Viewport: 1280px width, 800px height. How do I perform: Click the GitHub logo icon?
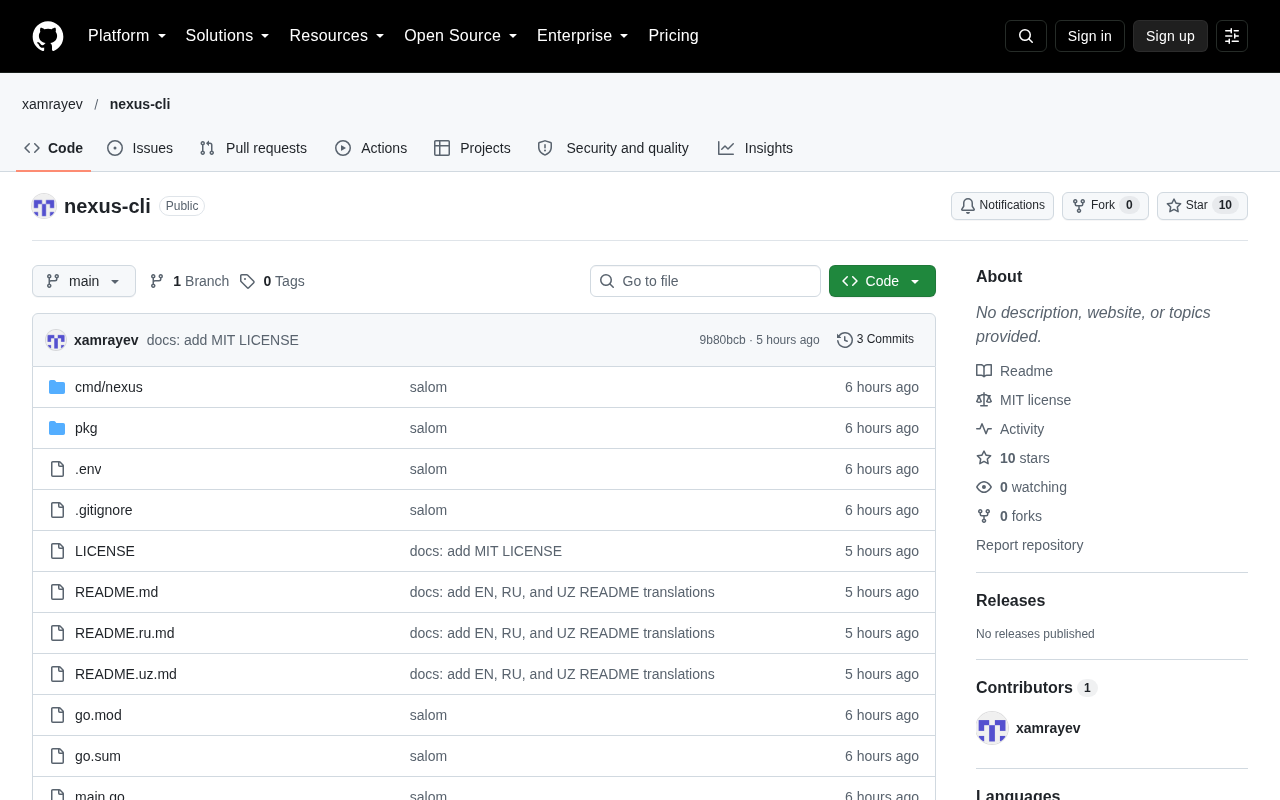[x=48, y=36]
